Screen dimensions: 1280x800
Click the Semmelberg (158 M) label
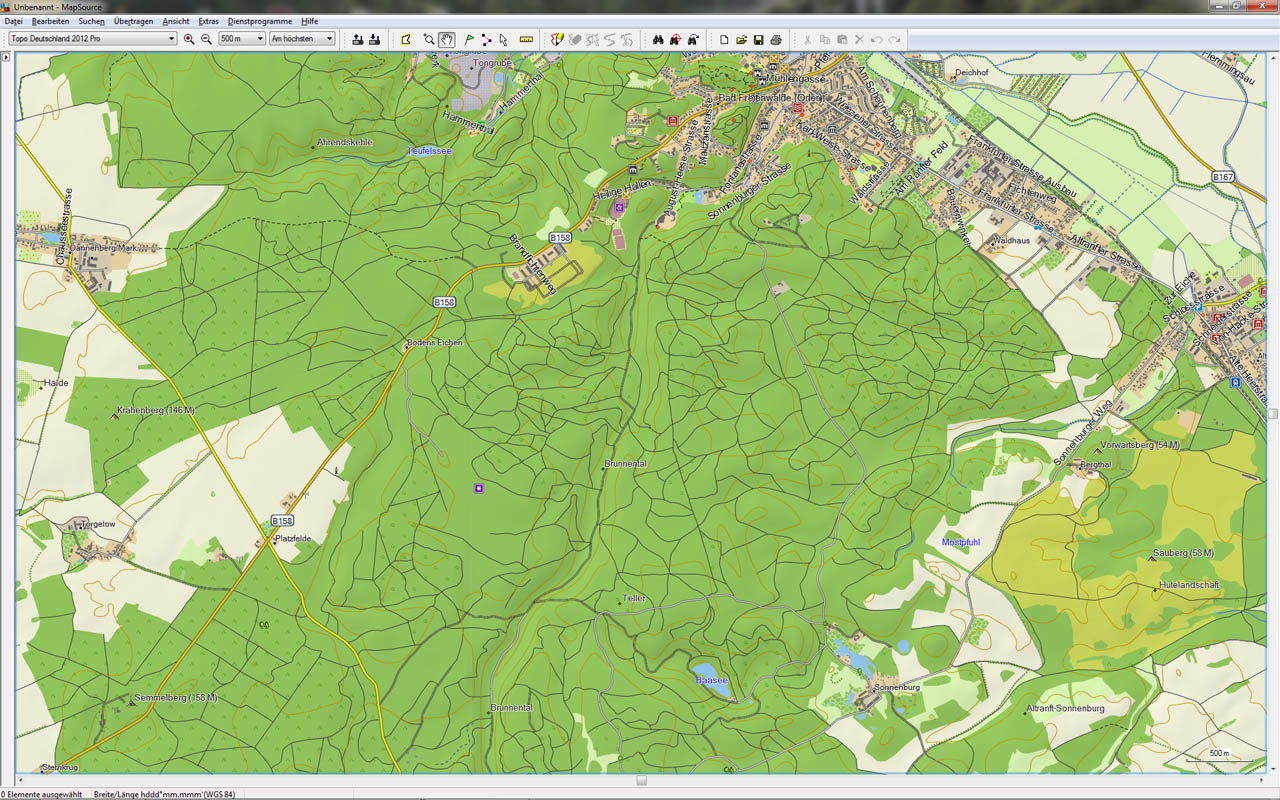click(x=175, y=698)
